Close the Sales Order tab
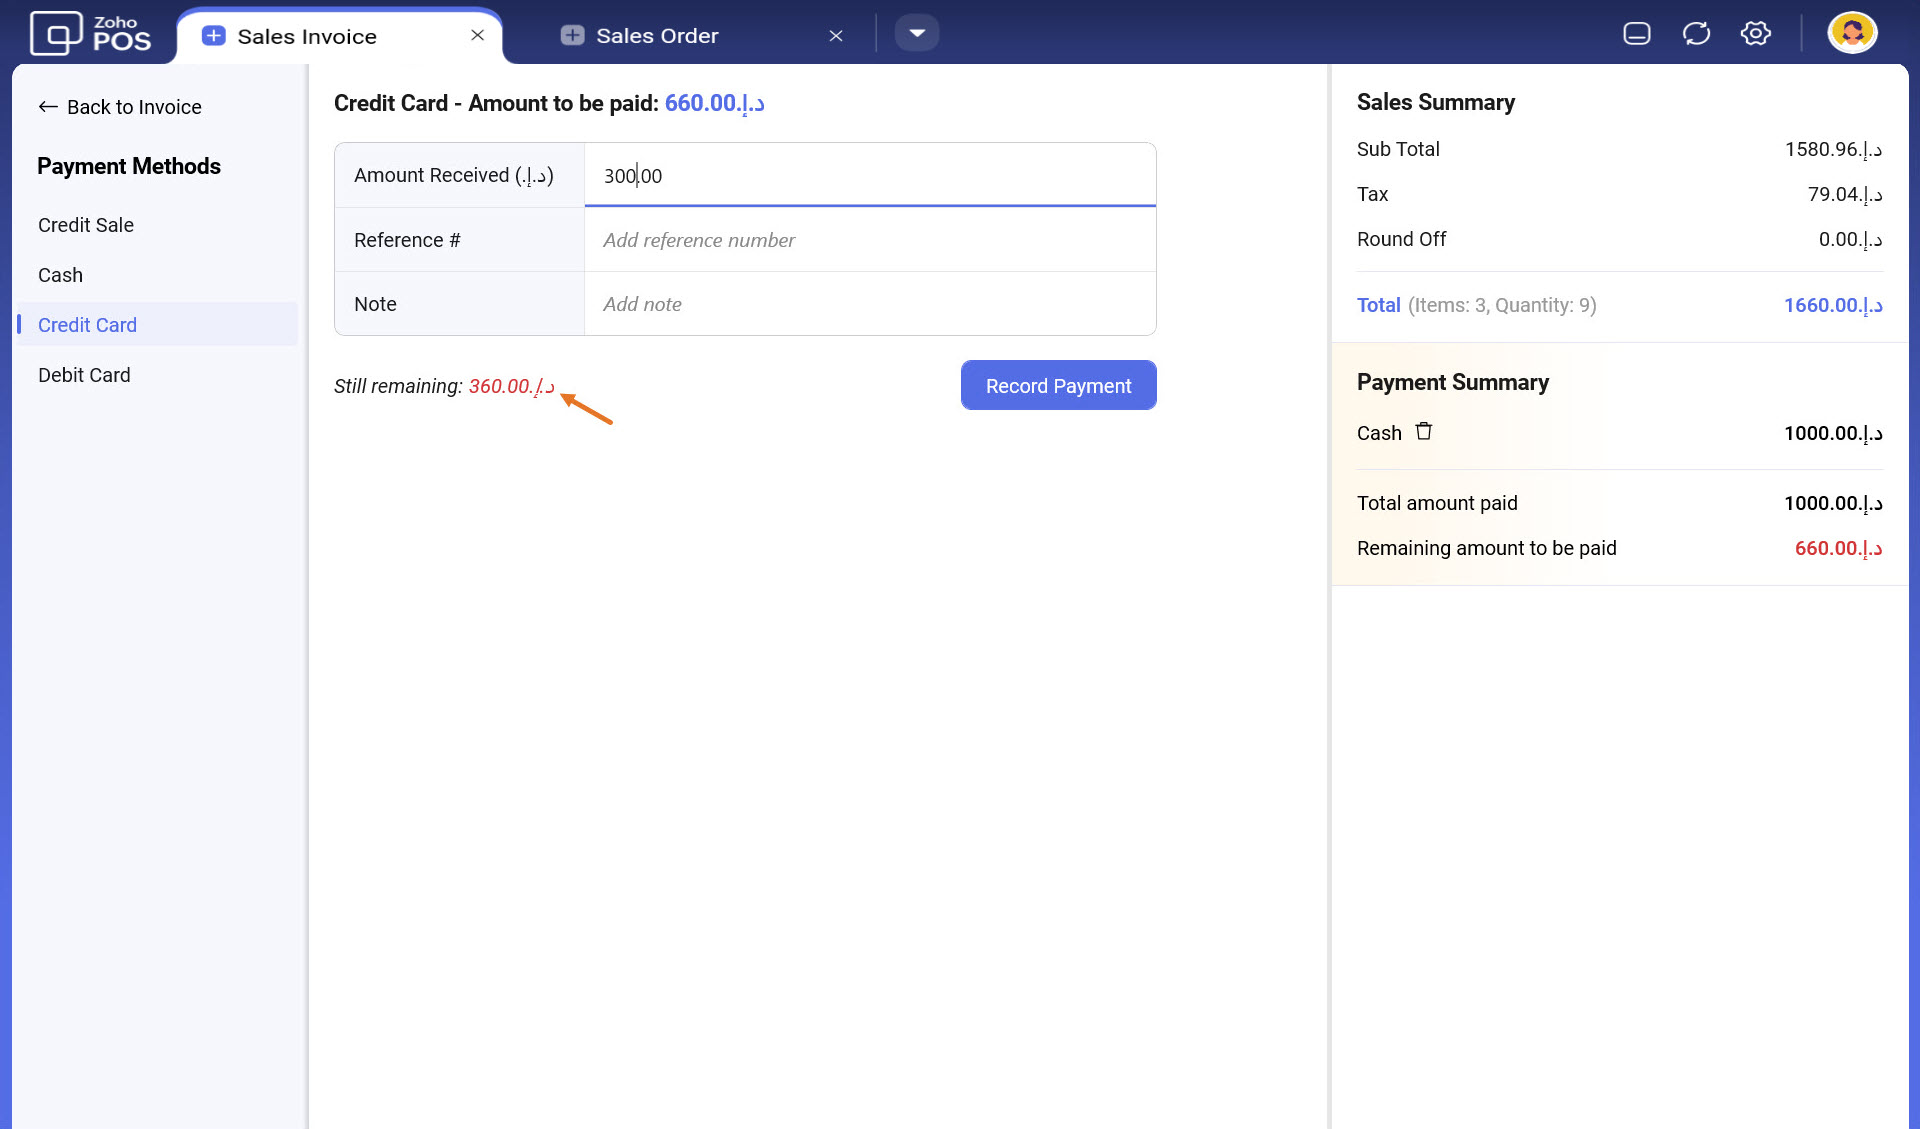The image size is (1920, 1129). click(836, 36)
